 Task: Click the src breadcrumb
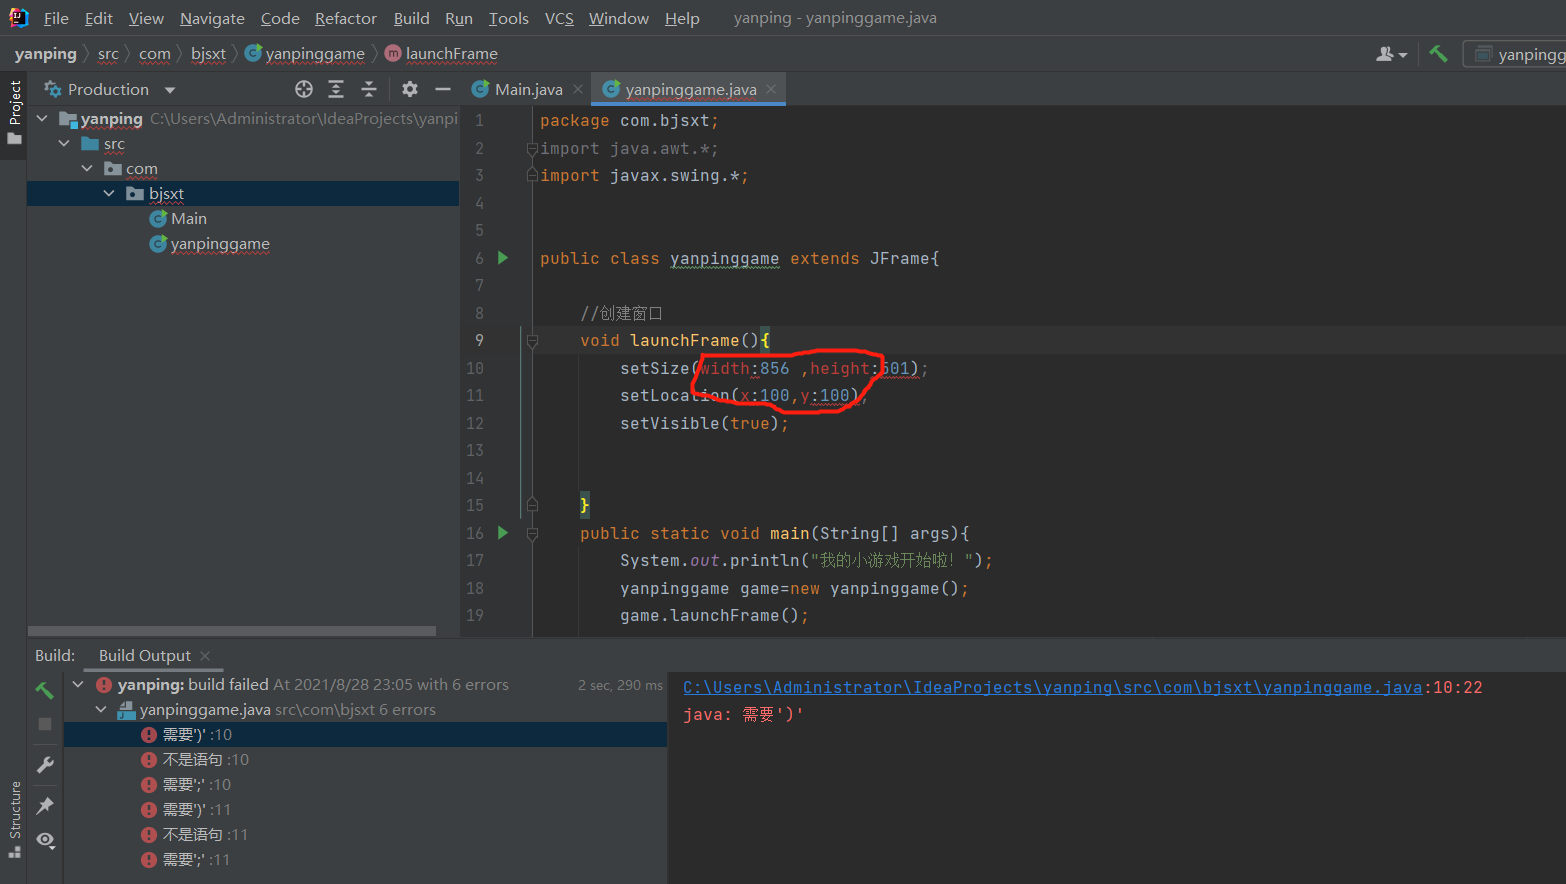coord(108,54)
